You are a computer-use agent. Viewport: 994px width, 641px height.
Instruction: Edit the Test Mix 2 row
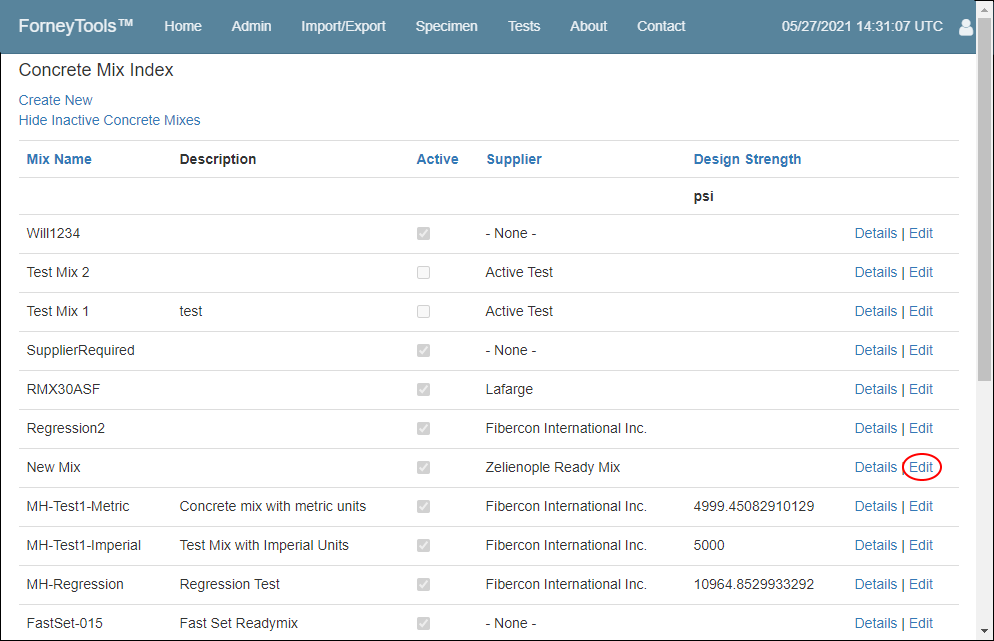tap(921, 273)
